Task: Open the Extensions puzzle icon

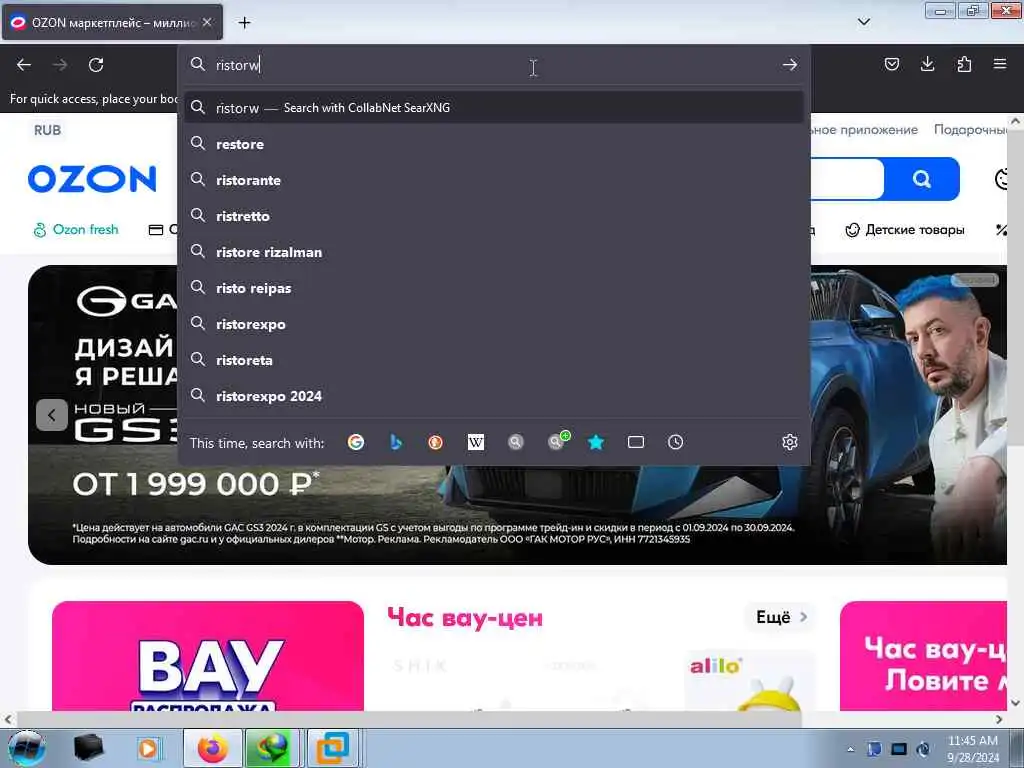Action: point(964,64)
